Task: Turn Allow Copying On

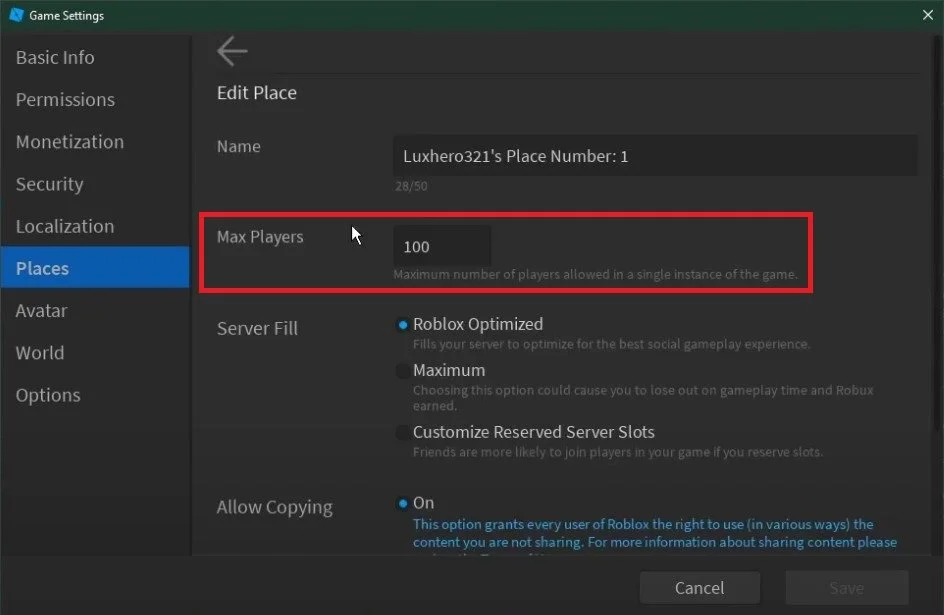Action: (x=403, y=503)
